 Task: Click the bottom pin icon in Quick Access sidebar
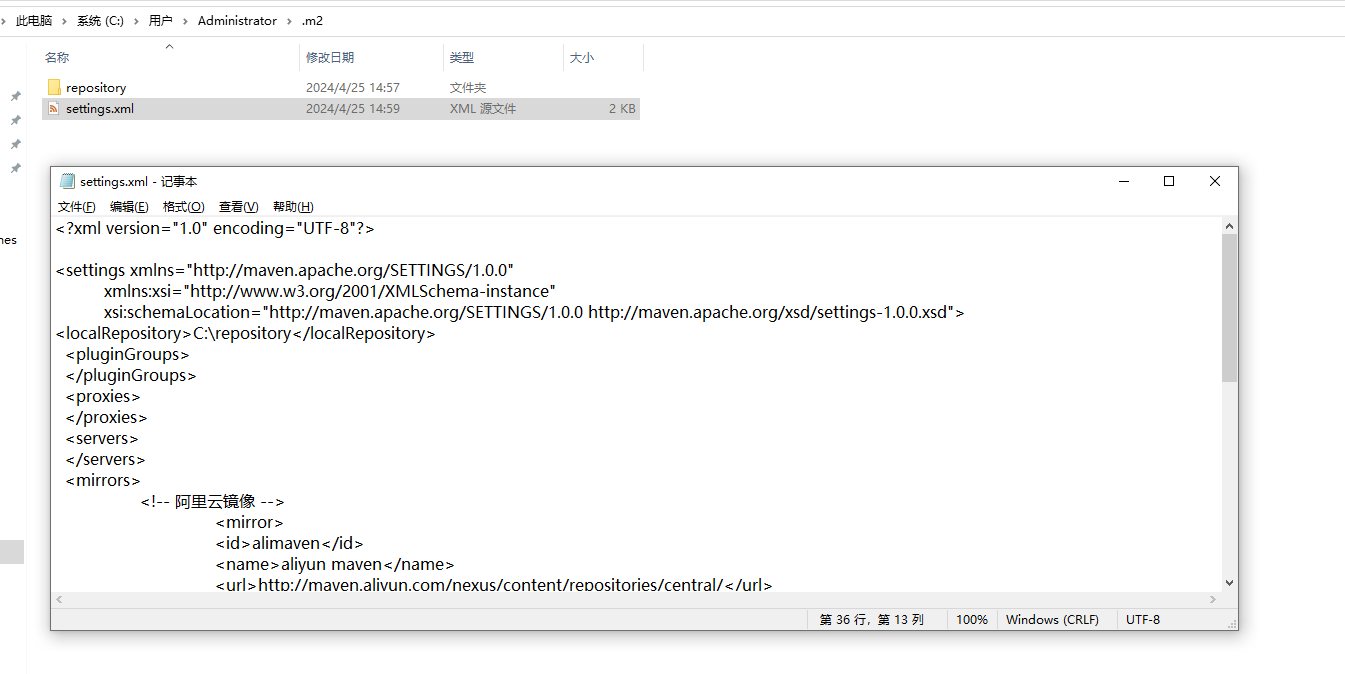(14, 168)
